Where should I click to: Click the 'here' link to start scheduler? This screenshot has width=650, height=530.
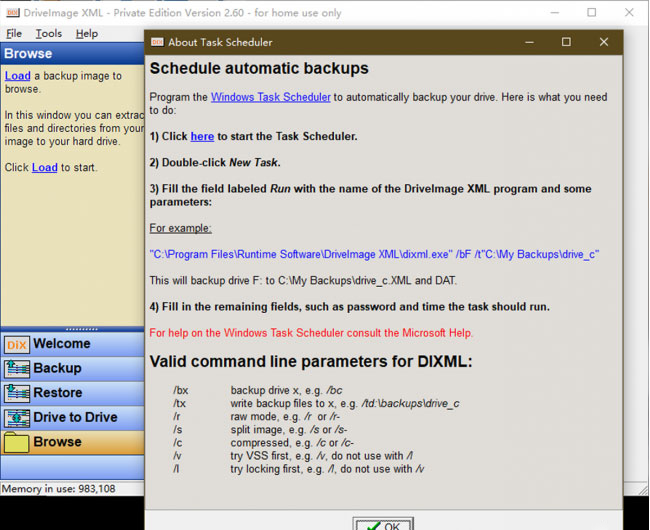(x=202, y=136)
